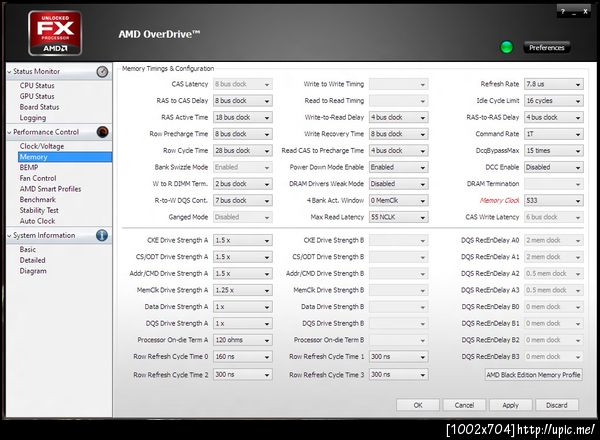Viewport: 600px width, 440px height.
Task: Open CPU Status page
Action: 37,86
